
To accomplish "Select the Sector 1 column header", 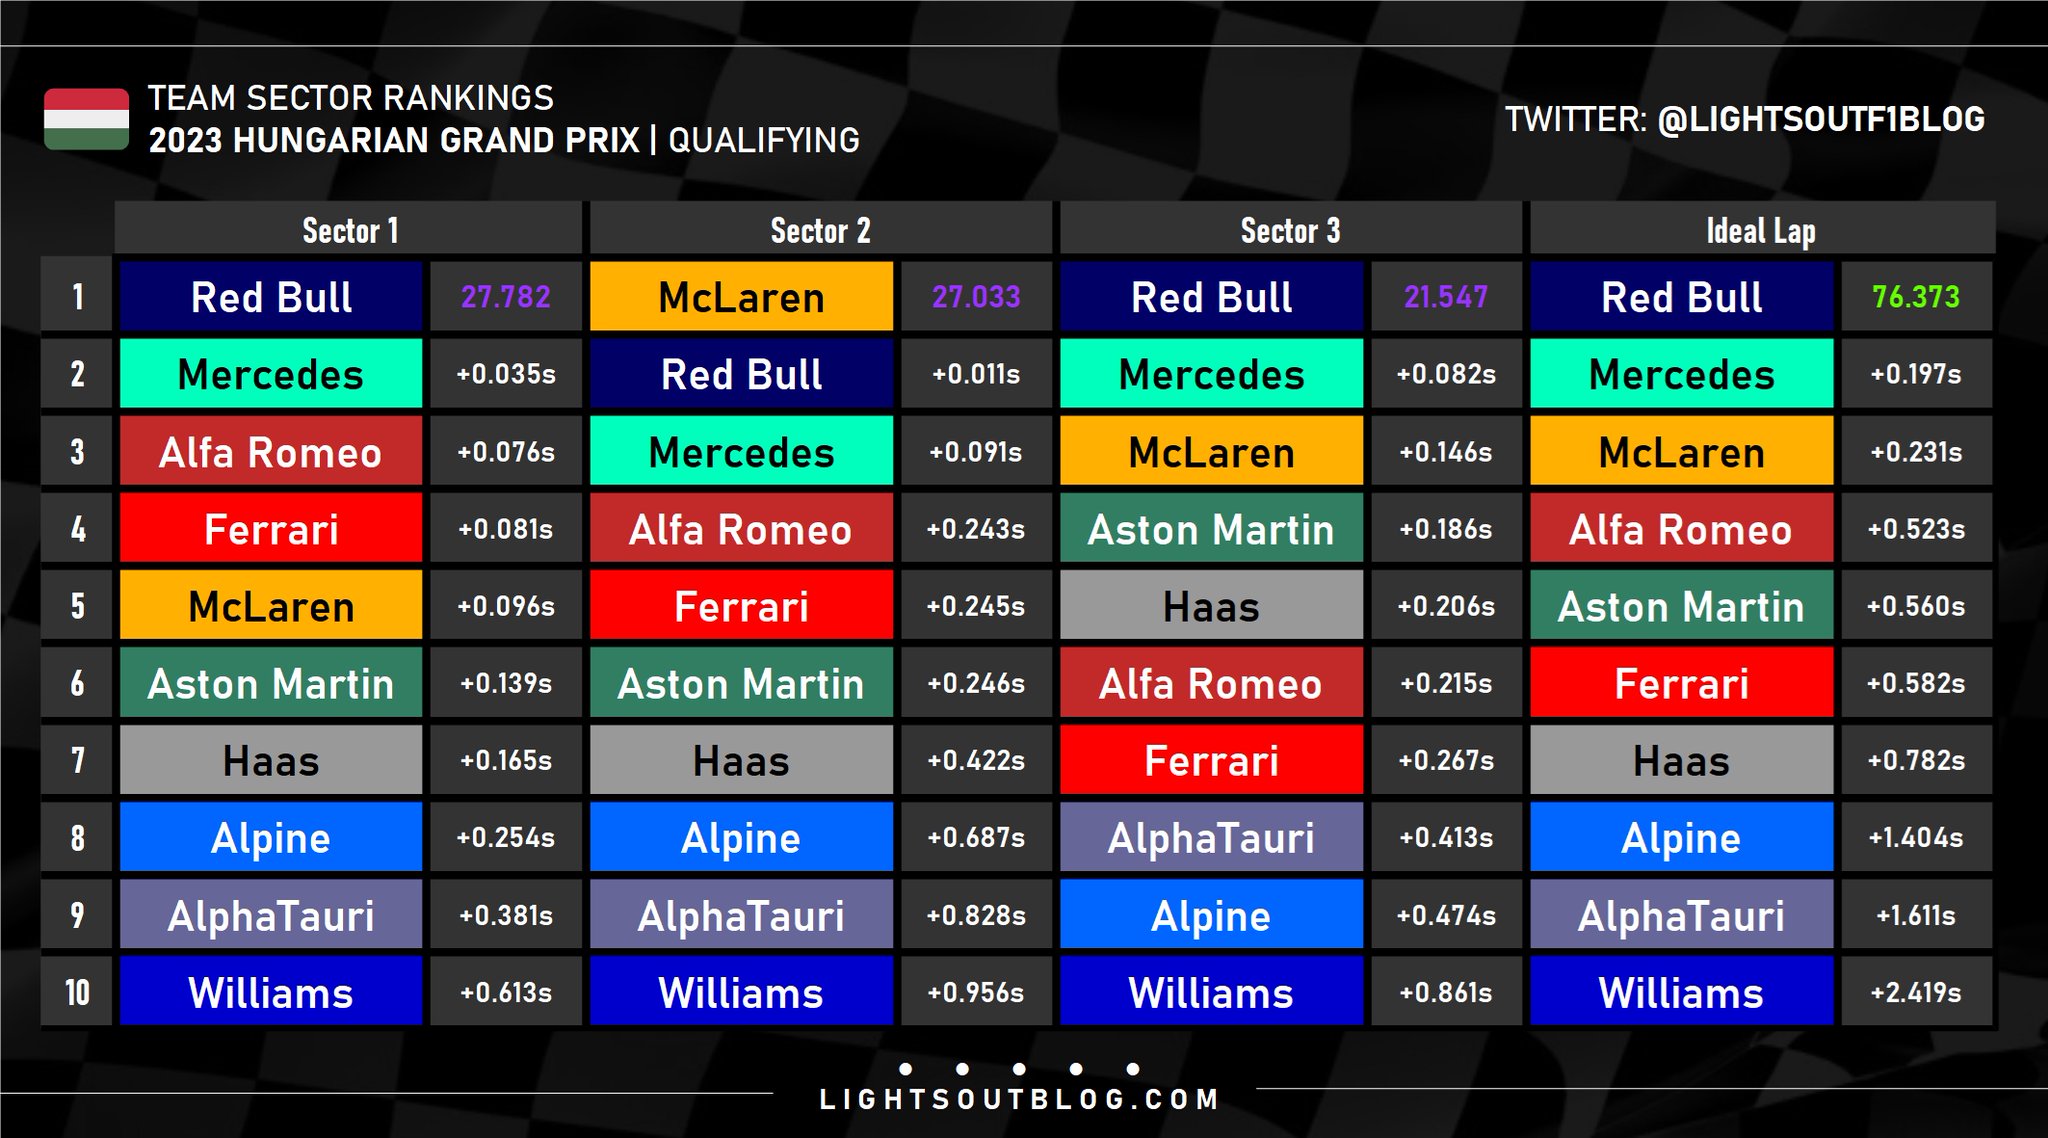I will click(x=349, y=230).
